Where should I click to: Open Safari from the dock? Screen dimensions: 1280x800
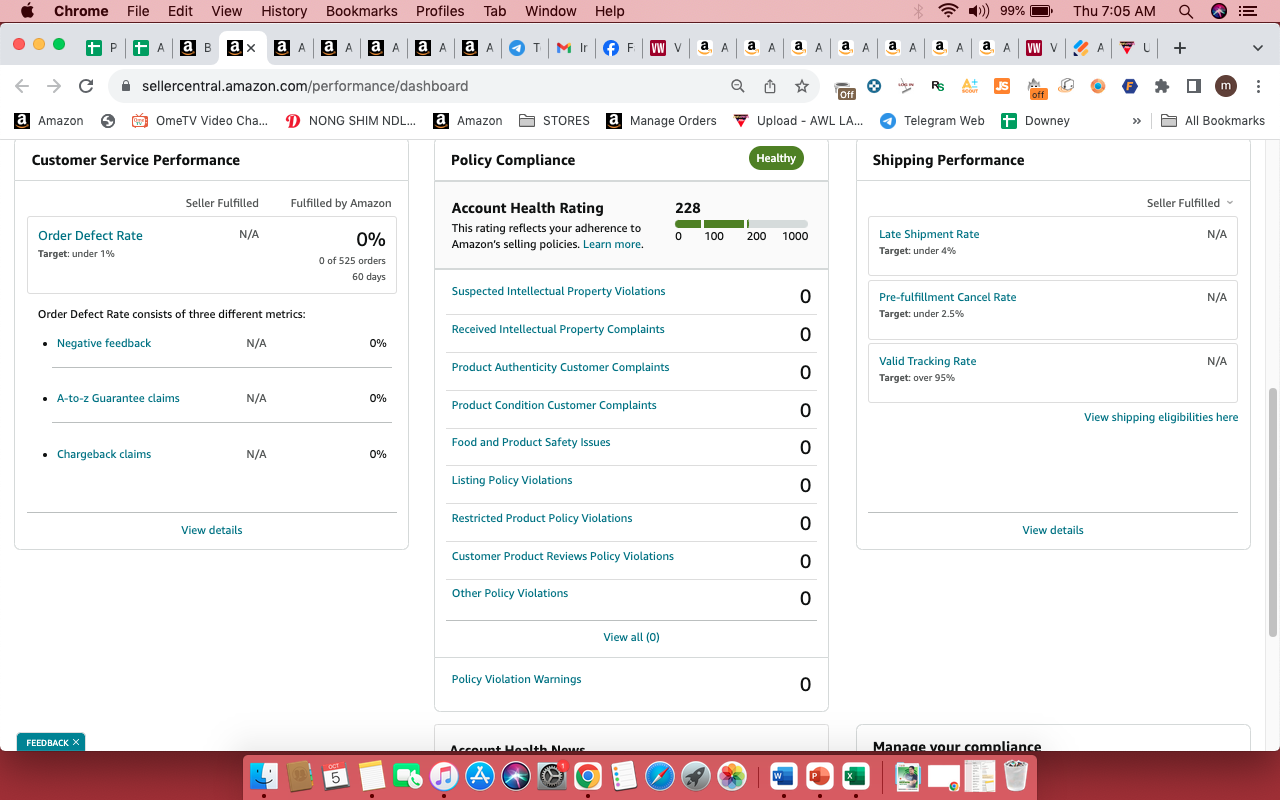coord(660,776)
